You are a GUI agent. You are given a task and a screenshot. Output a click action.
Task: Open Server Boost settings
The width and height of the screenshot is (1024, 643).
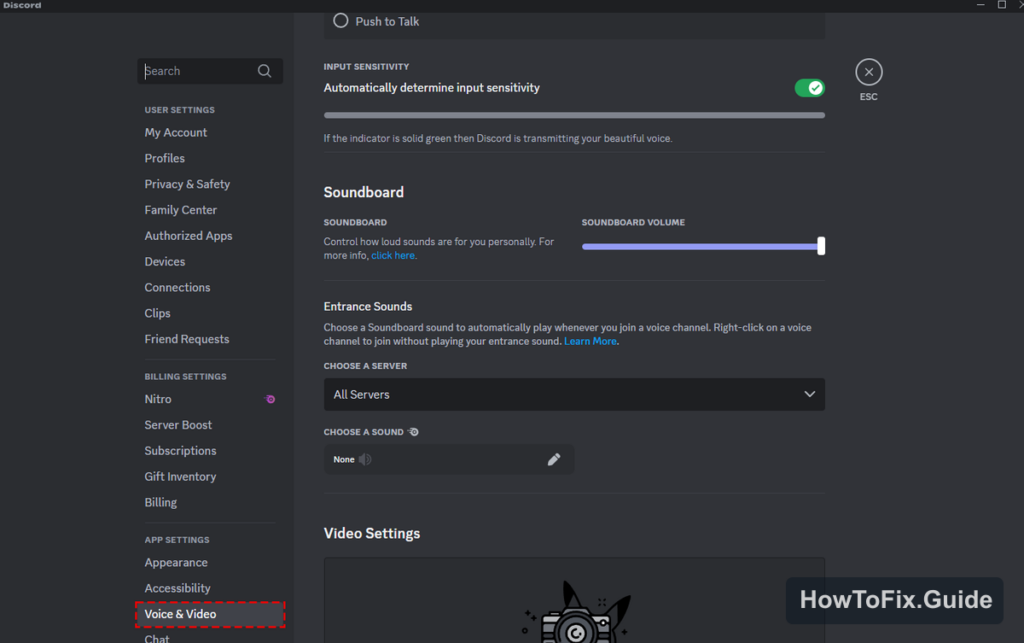[x=178, y=425]
